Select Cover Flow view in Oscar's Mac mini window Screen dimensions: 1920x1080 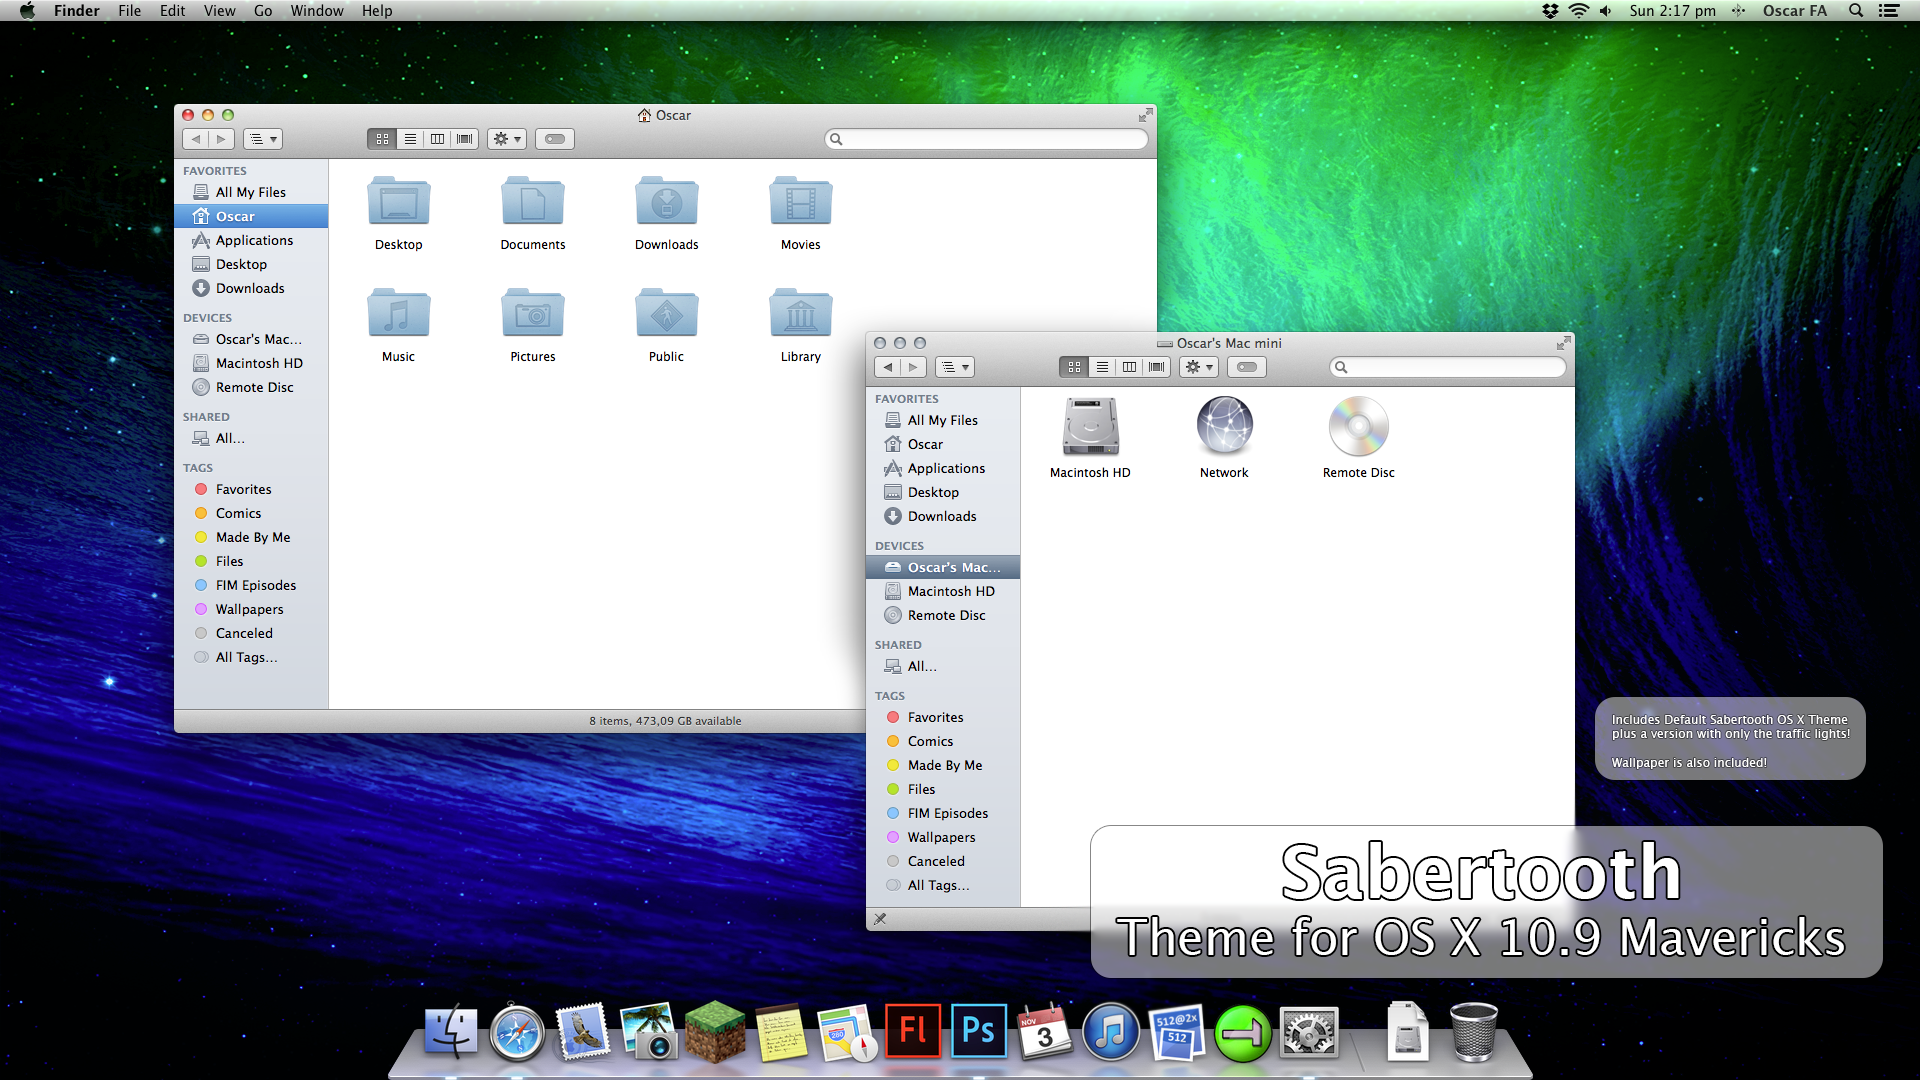click(1156, 367)
